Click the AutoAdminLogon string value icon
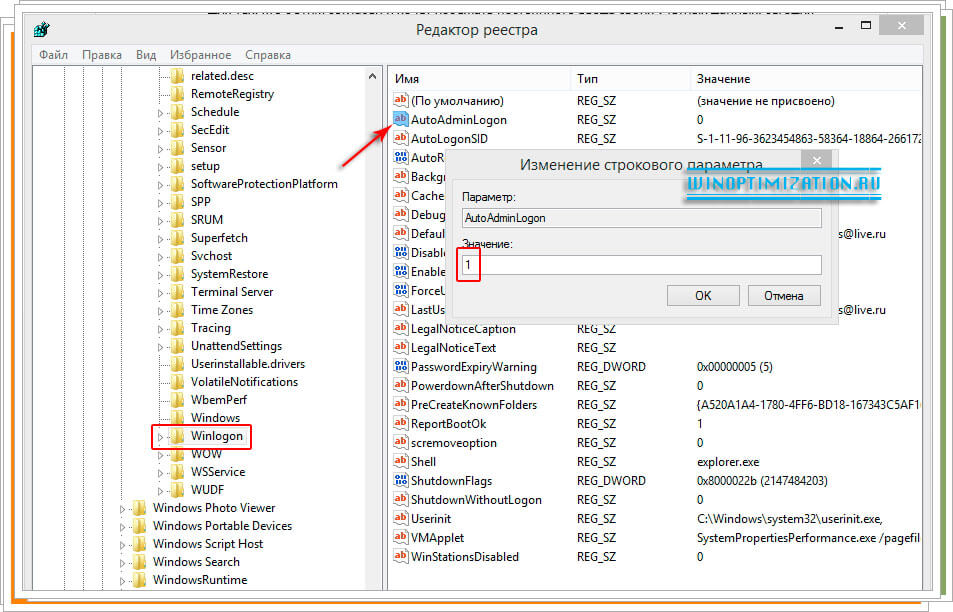The image size is (953, 612). tap(401, 120)
